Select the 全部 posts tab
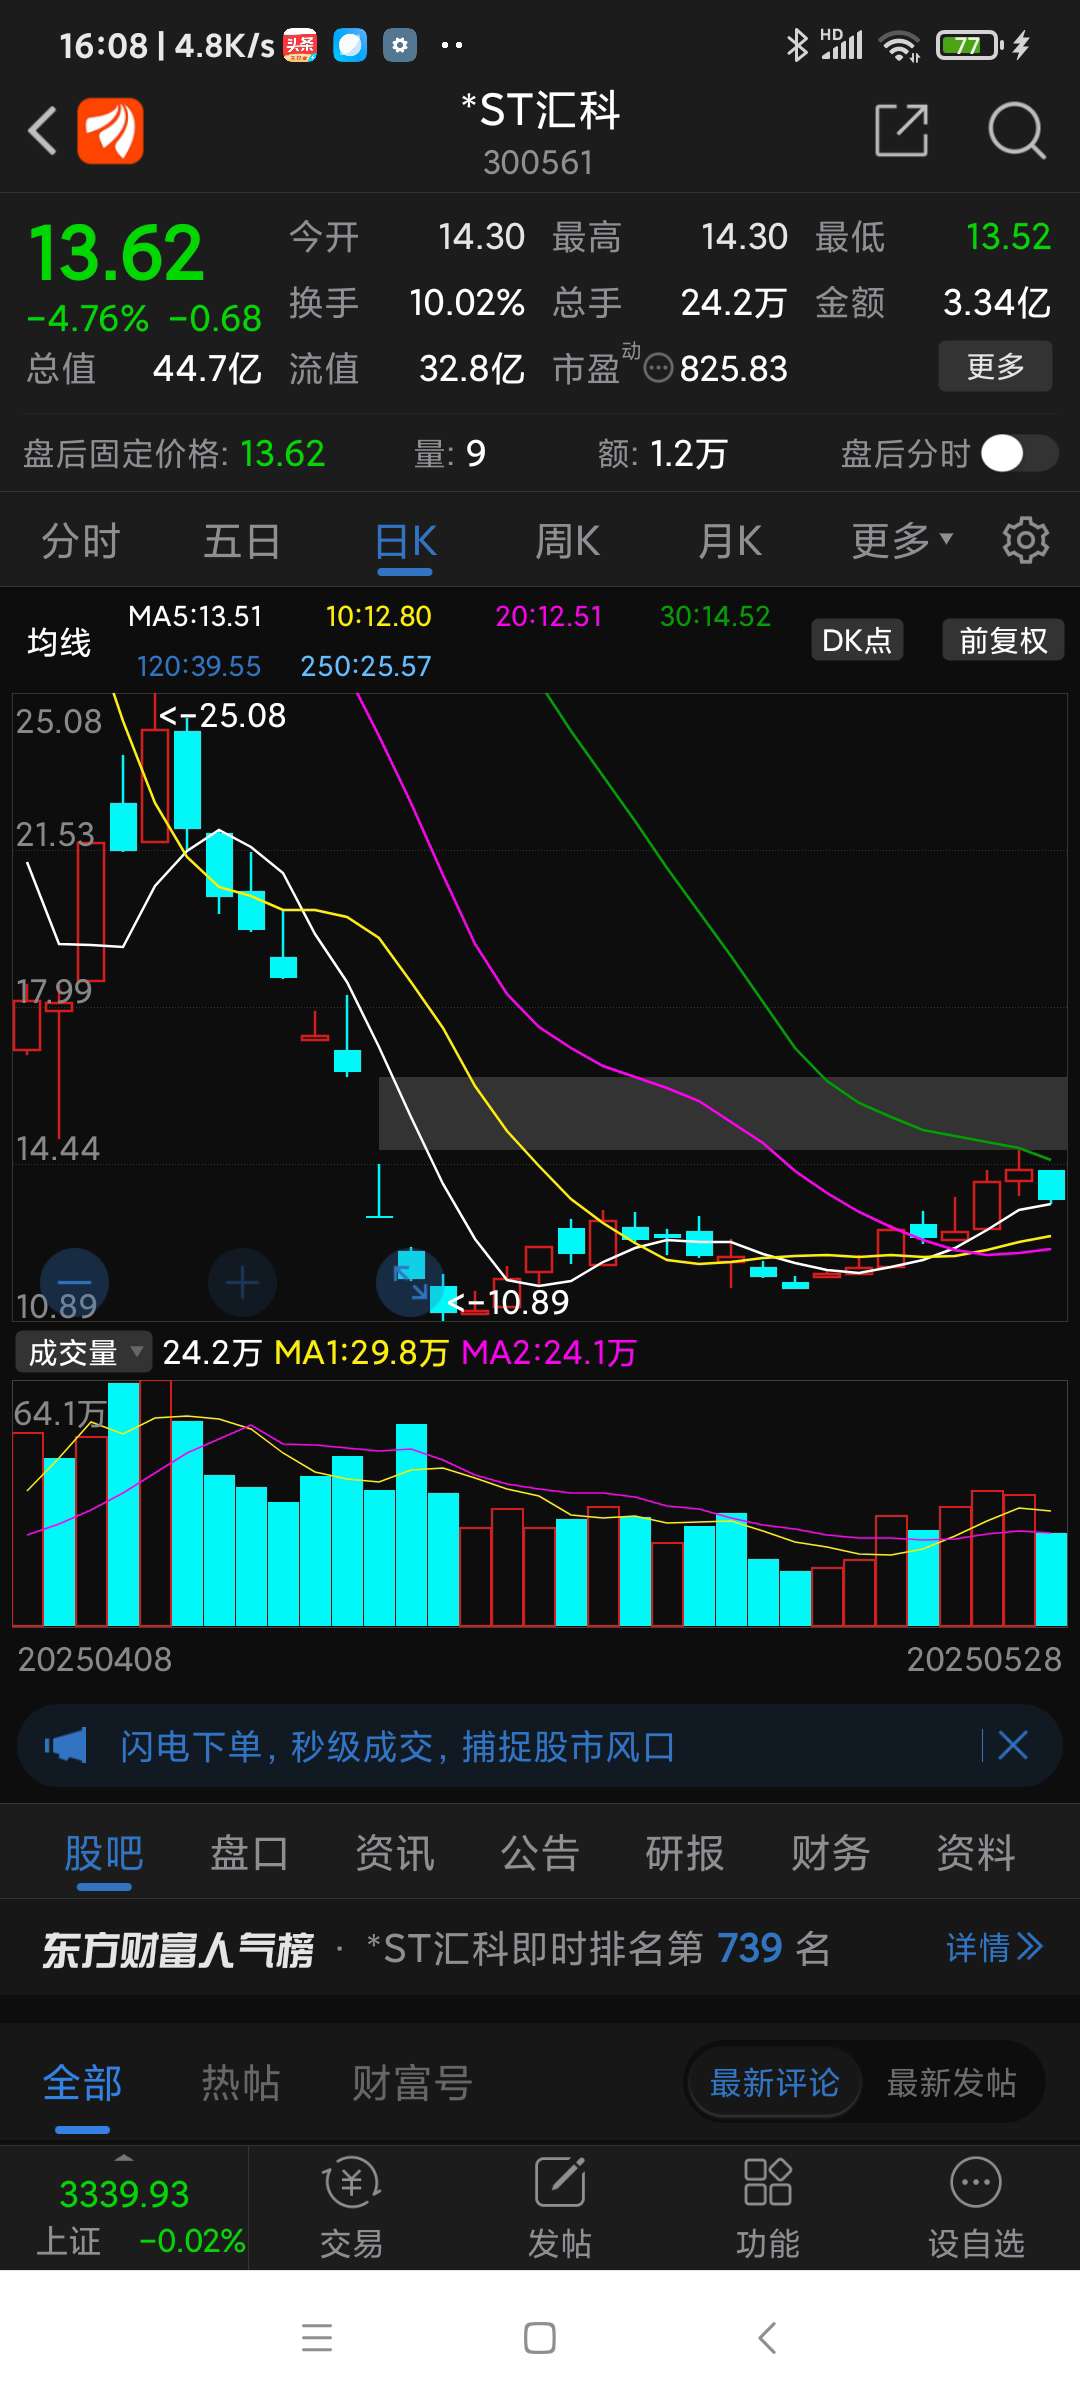The width and height of the screenshot is (1080, 2400). point(82,2084)
